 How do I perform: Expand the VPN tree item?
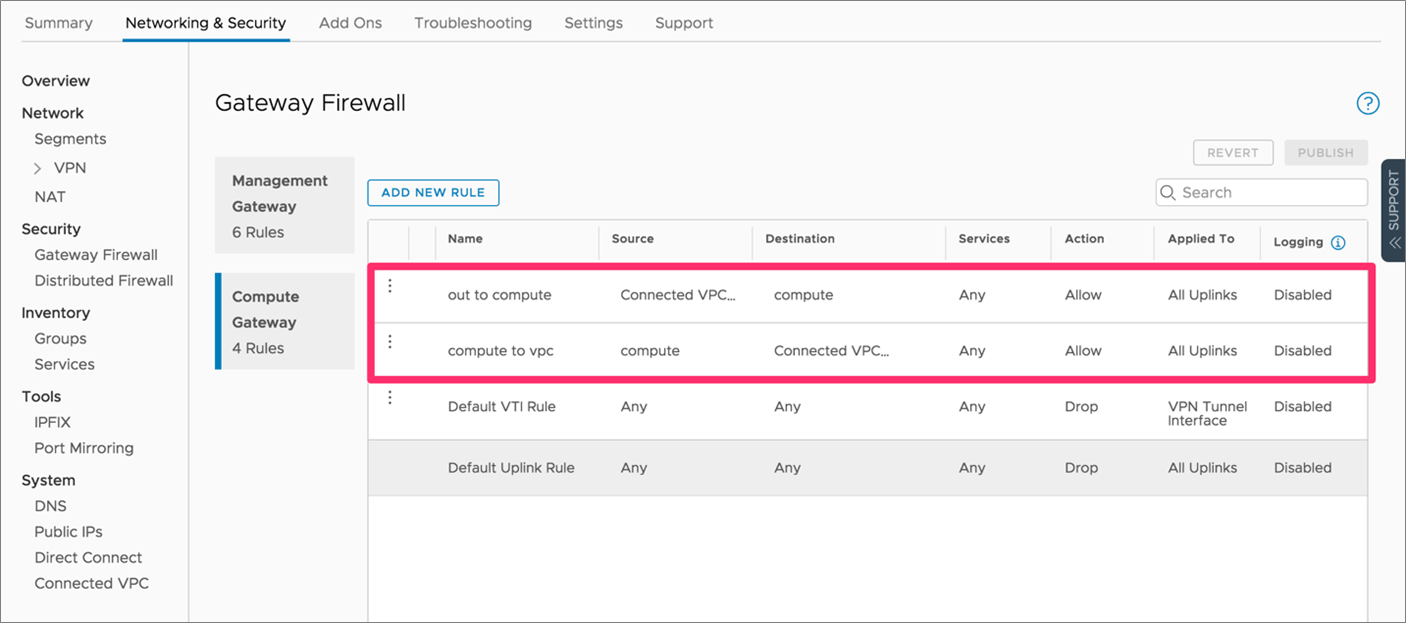pyautogui.click(x=38, y=168)
